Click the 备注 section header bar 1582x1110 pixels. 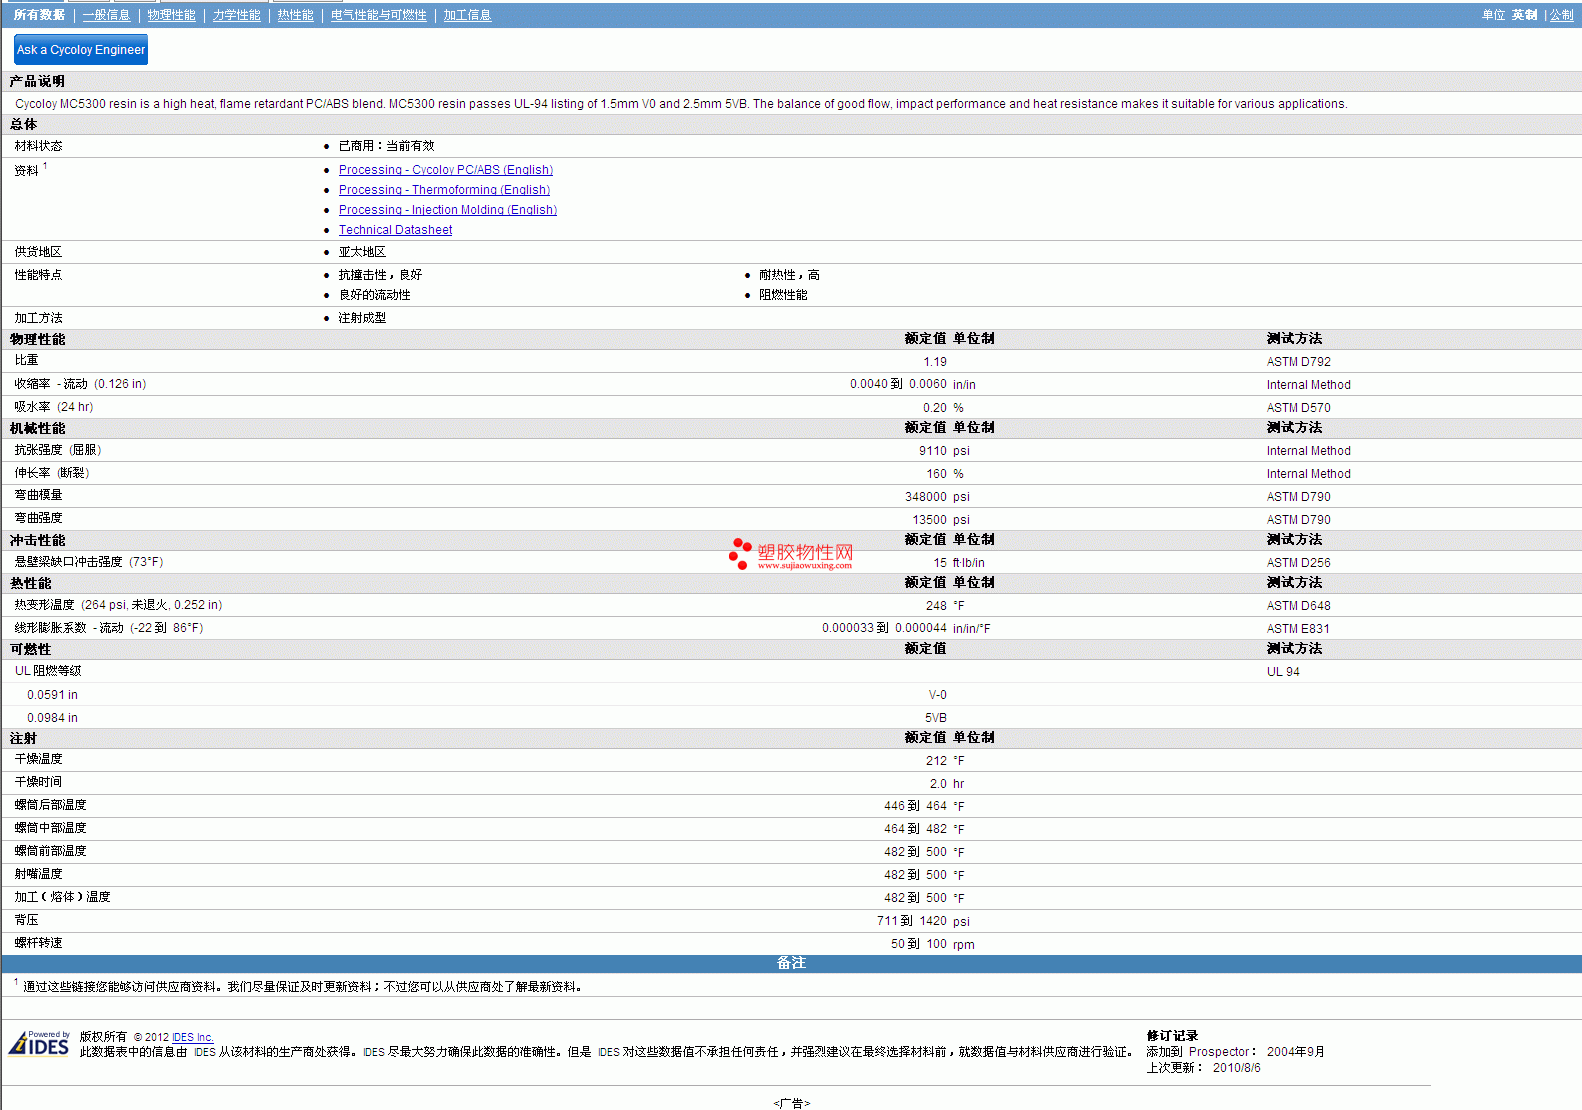[791, 963]
